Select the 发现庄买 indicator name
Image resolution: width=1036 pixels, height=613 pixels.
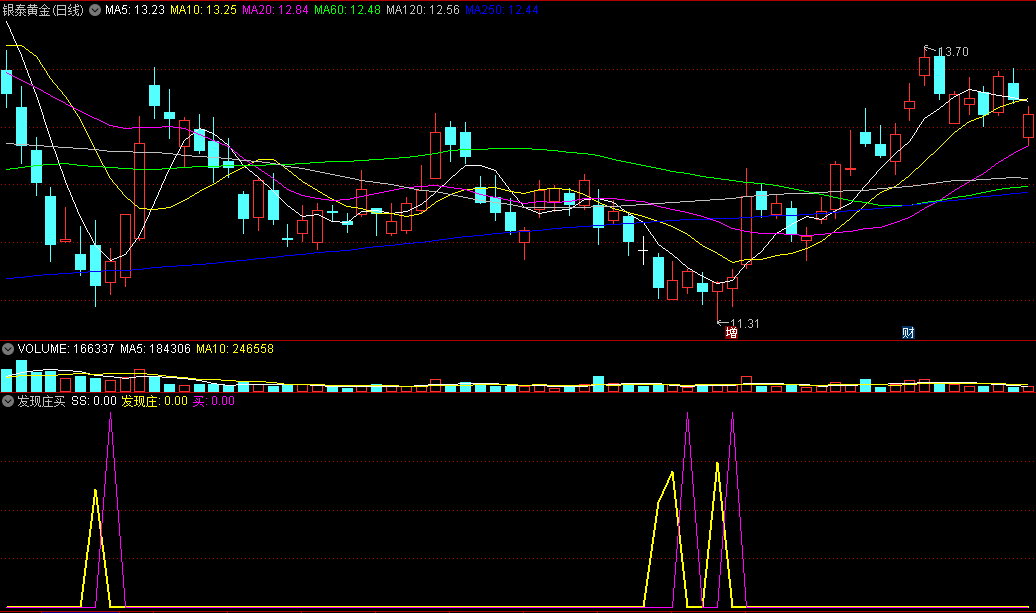tap(42, 401)
